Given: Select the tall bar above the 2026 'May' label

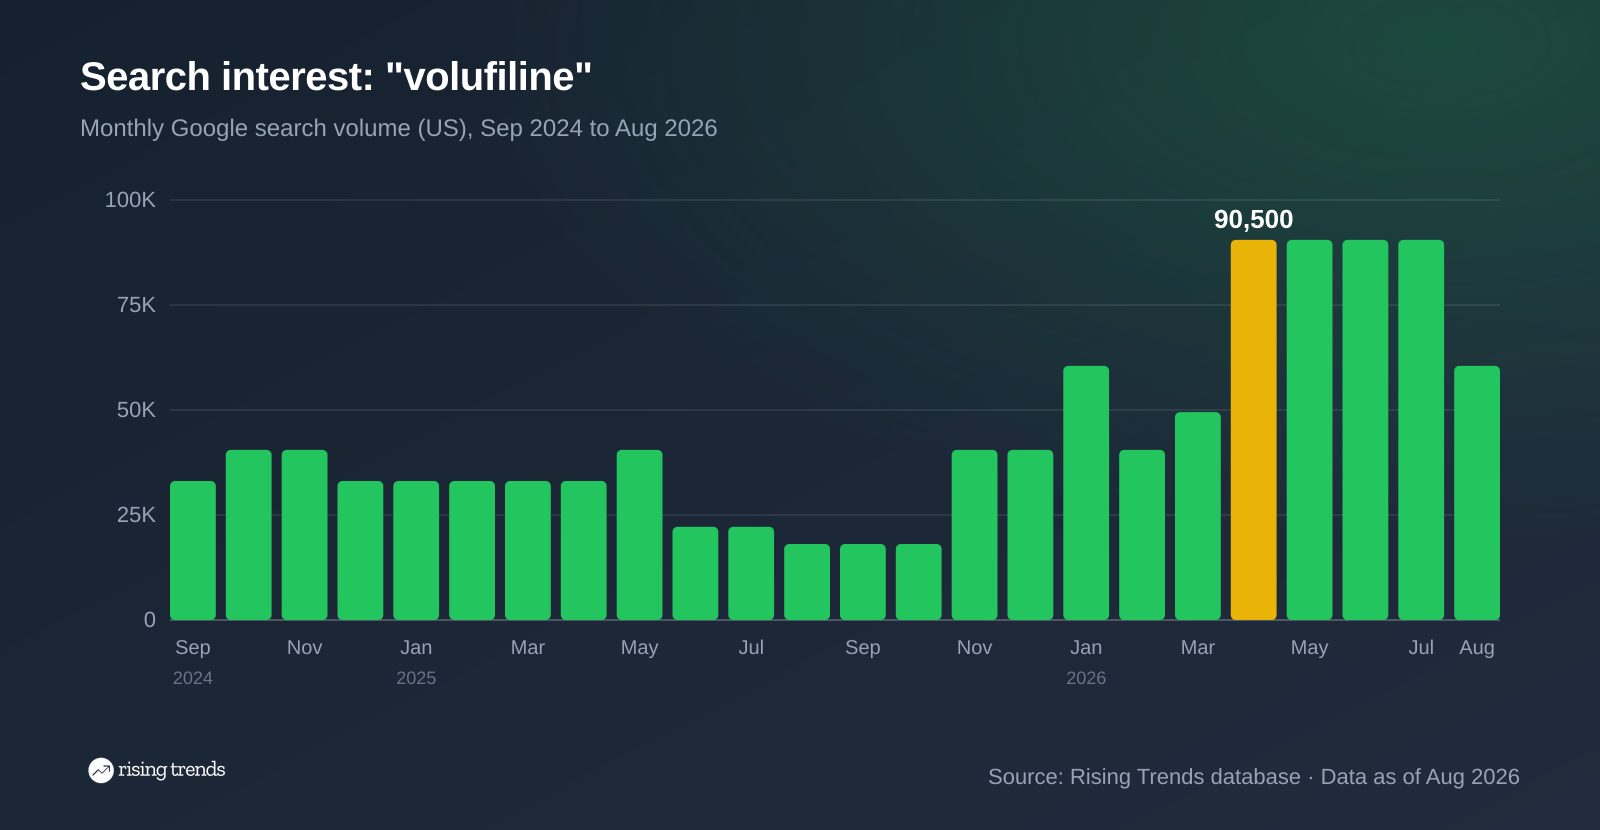Looking at the screenshot, I should click(x=1309, y=430).
